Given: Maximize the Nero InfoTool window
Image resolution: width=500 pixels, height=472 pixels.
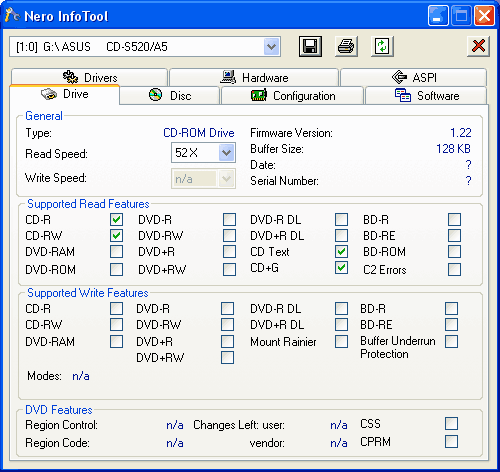Looking at the screenshot, I should click(461, 16).
